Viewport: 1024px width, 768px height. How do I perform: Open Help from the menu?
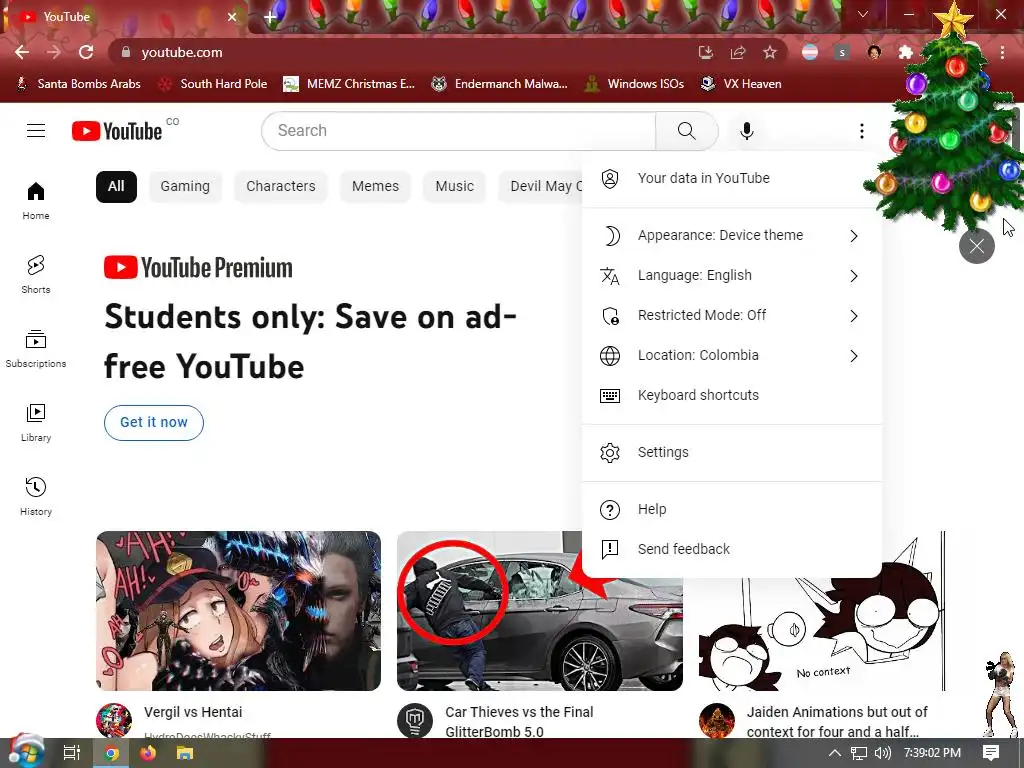[x=731, y=509]
